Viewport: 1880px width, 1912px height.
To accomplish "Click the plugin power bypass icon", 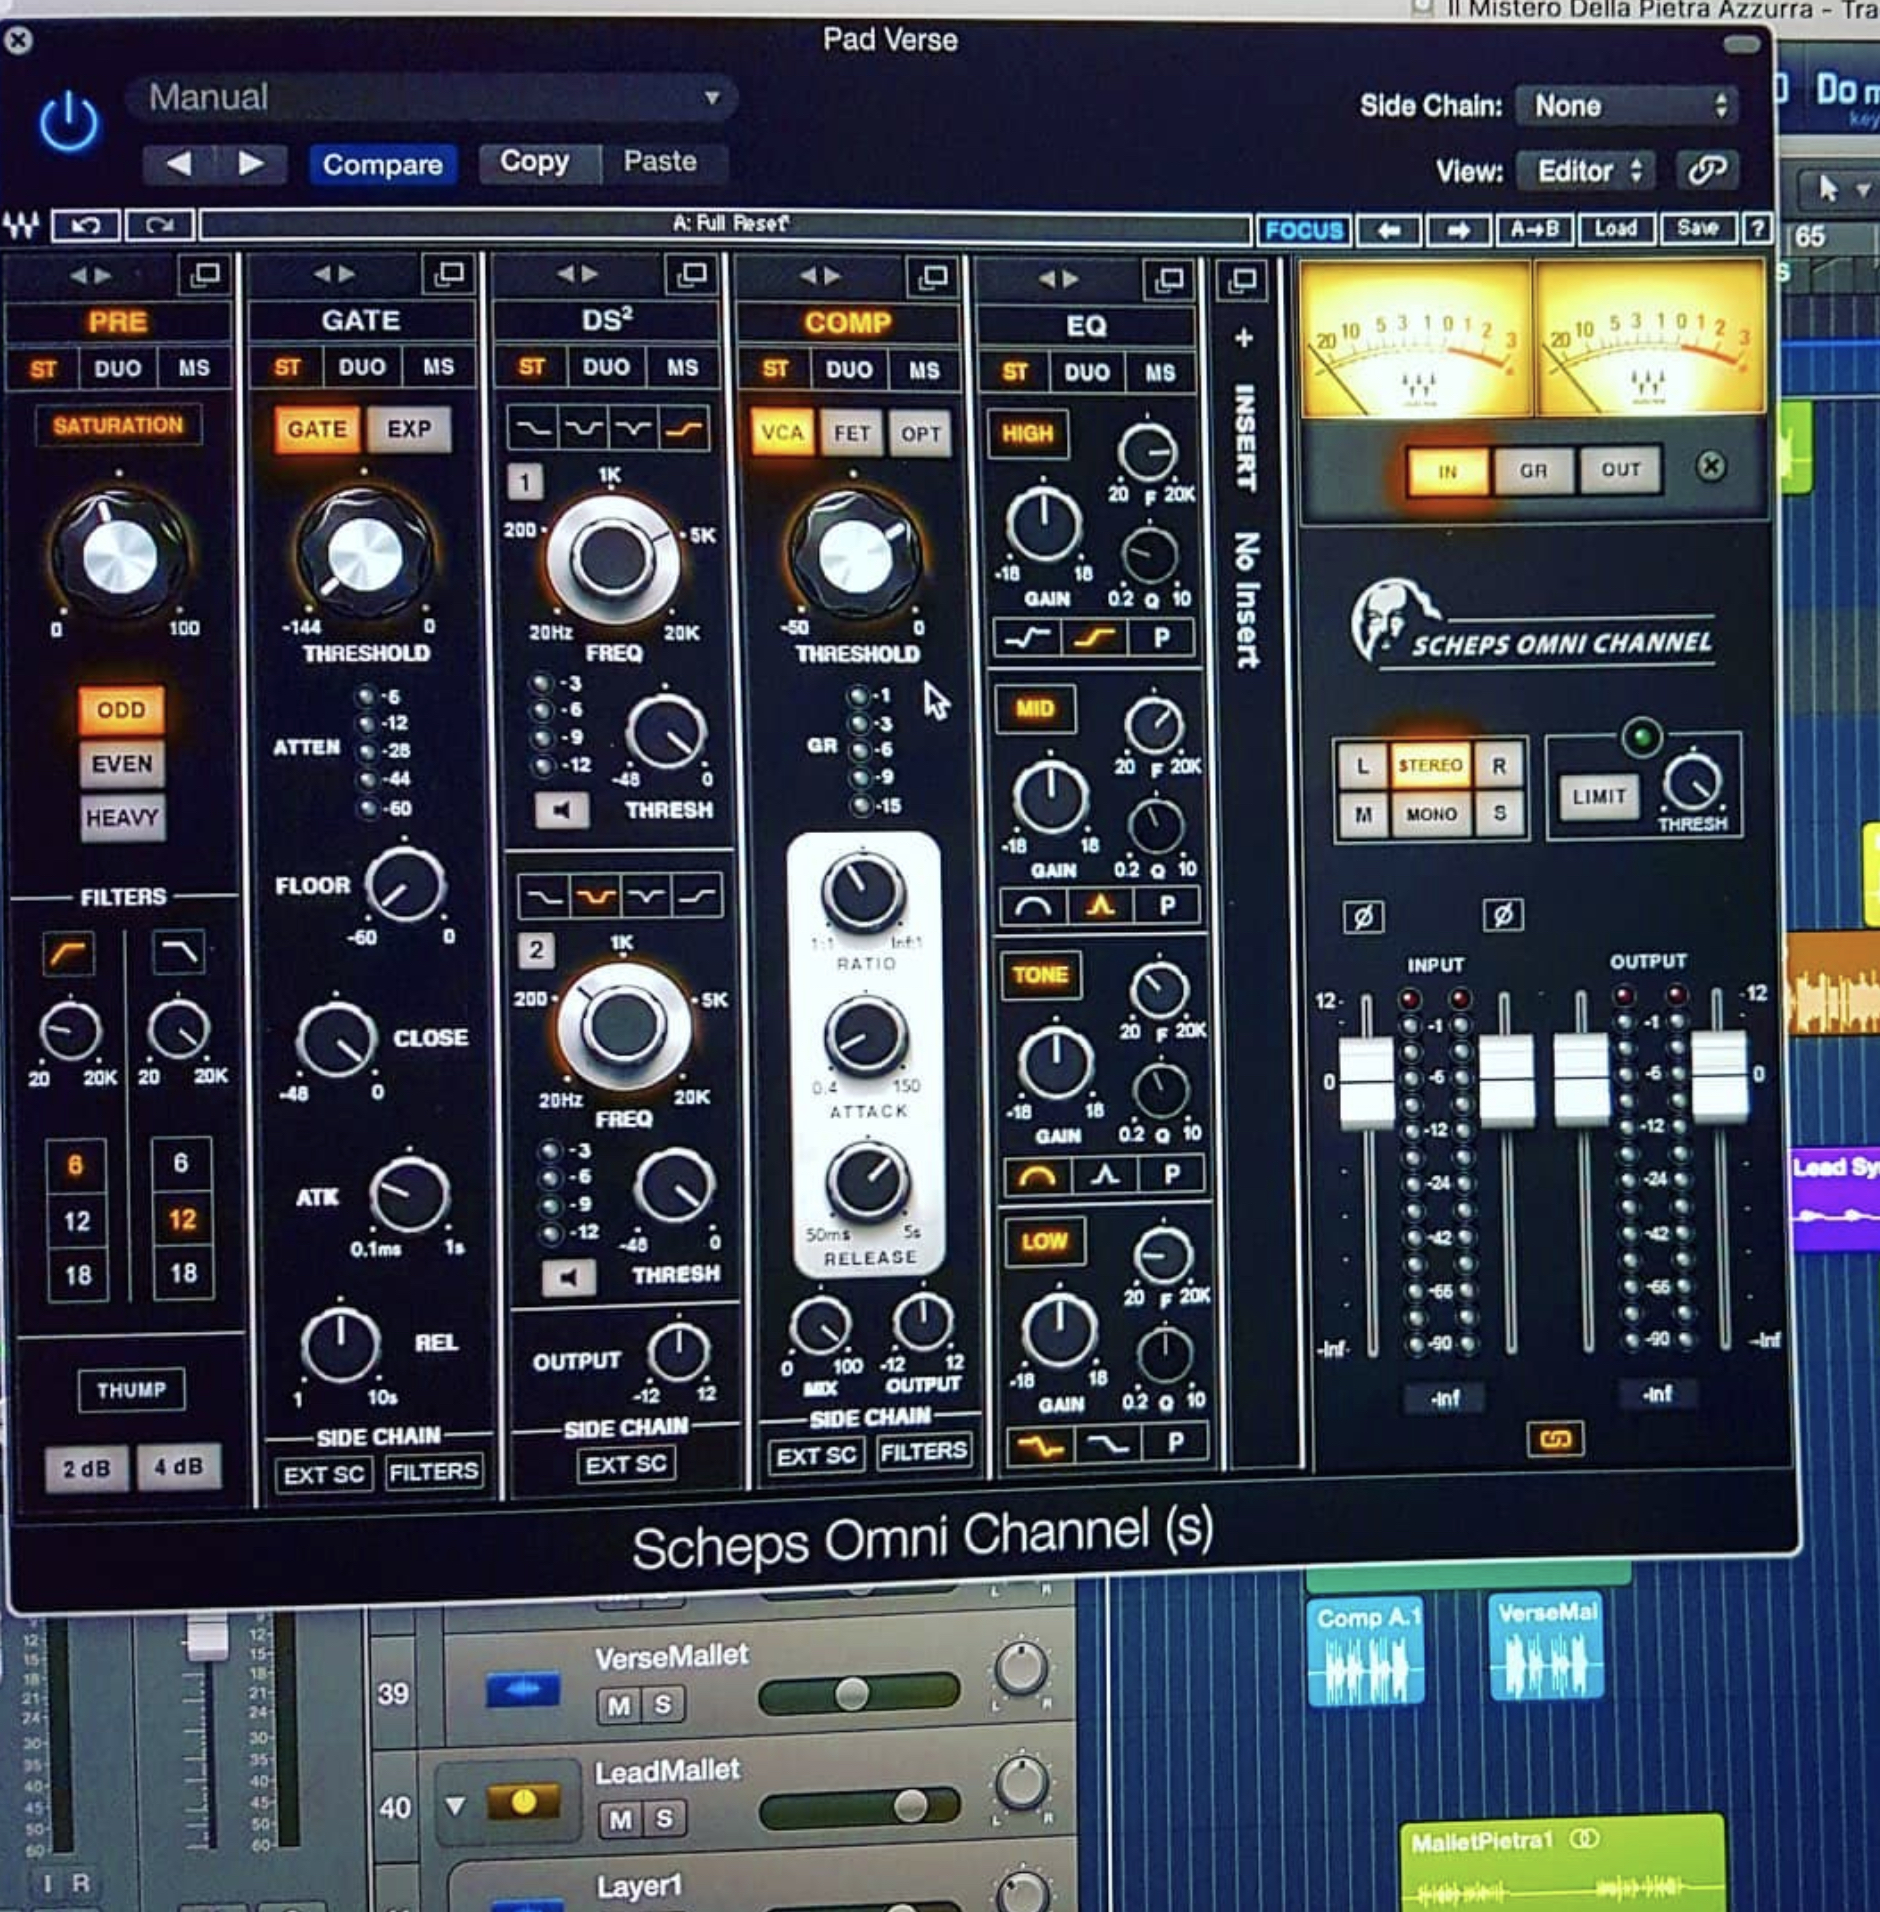I will (69, 123).
